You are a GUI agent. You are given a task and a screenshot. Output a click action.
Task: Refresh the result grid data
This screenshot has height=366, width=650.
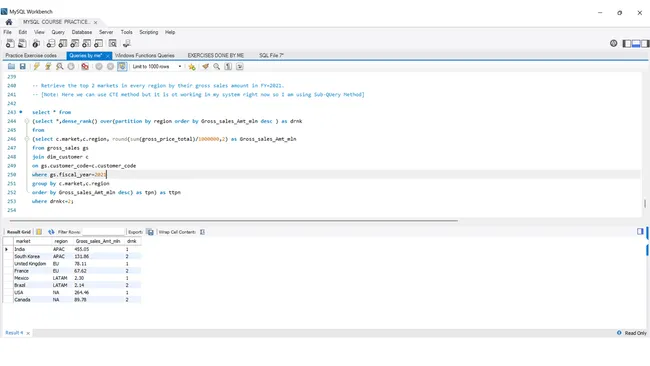point(51,232)
